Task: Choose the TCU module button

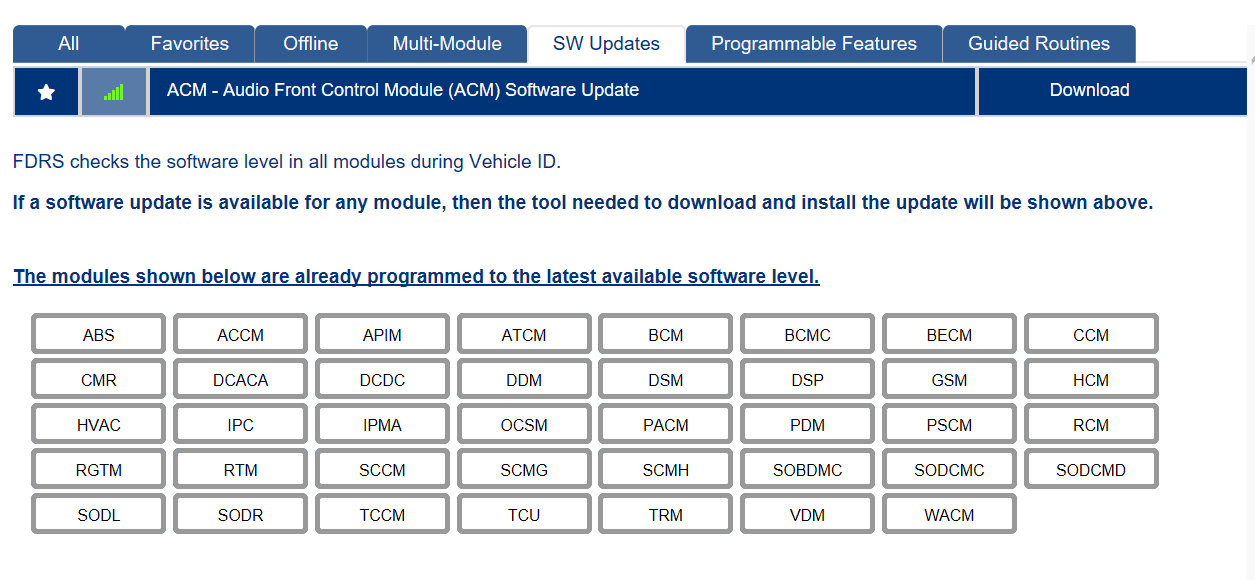Action: [x=524, y=514]
